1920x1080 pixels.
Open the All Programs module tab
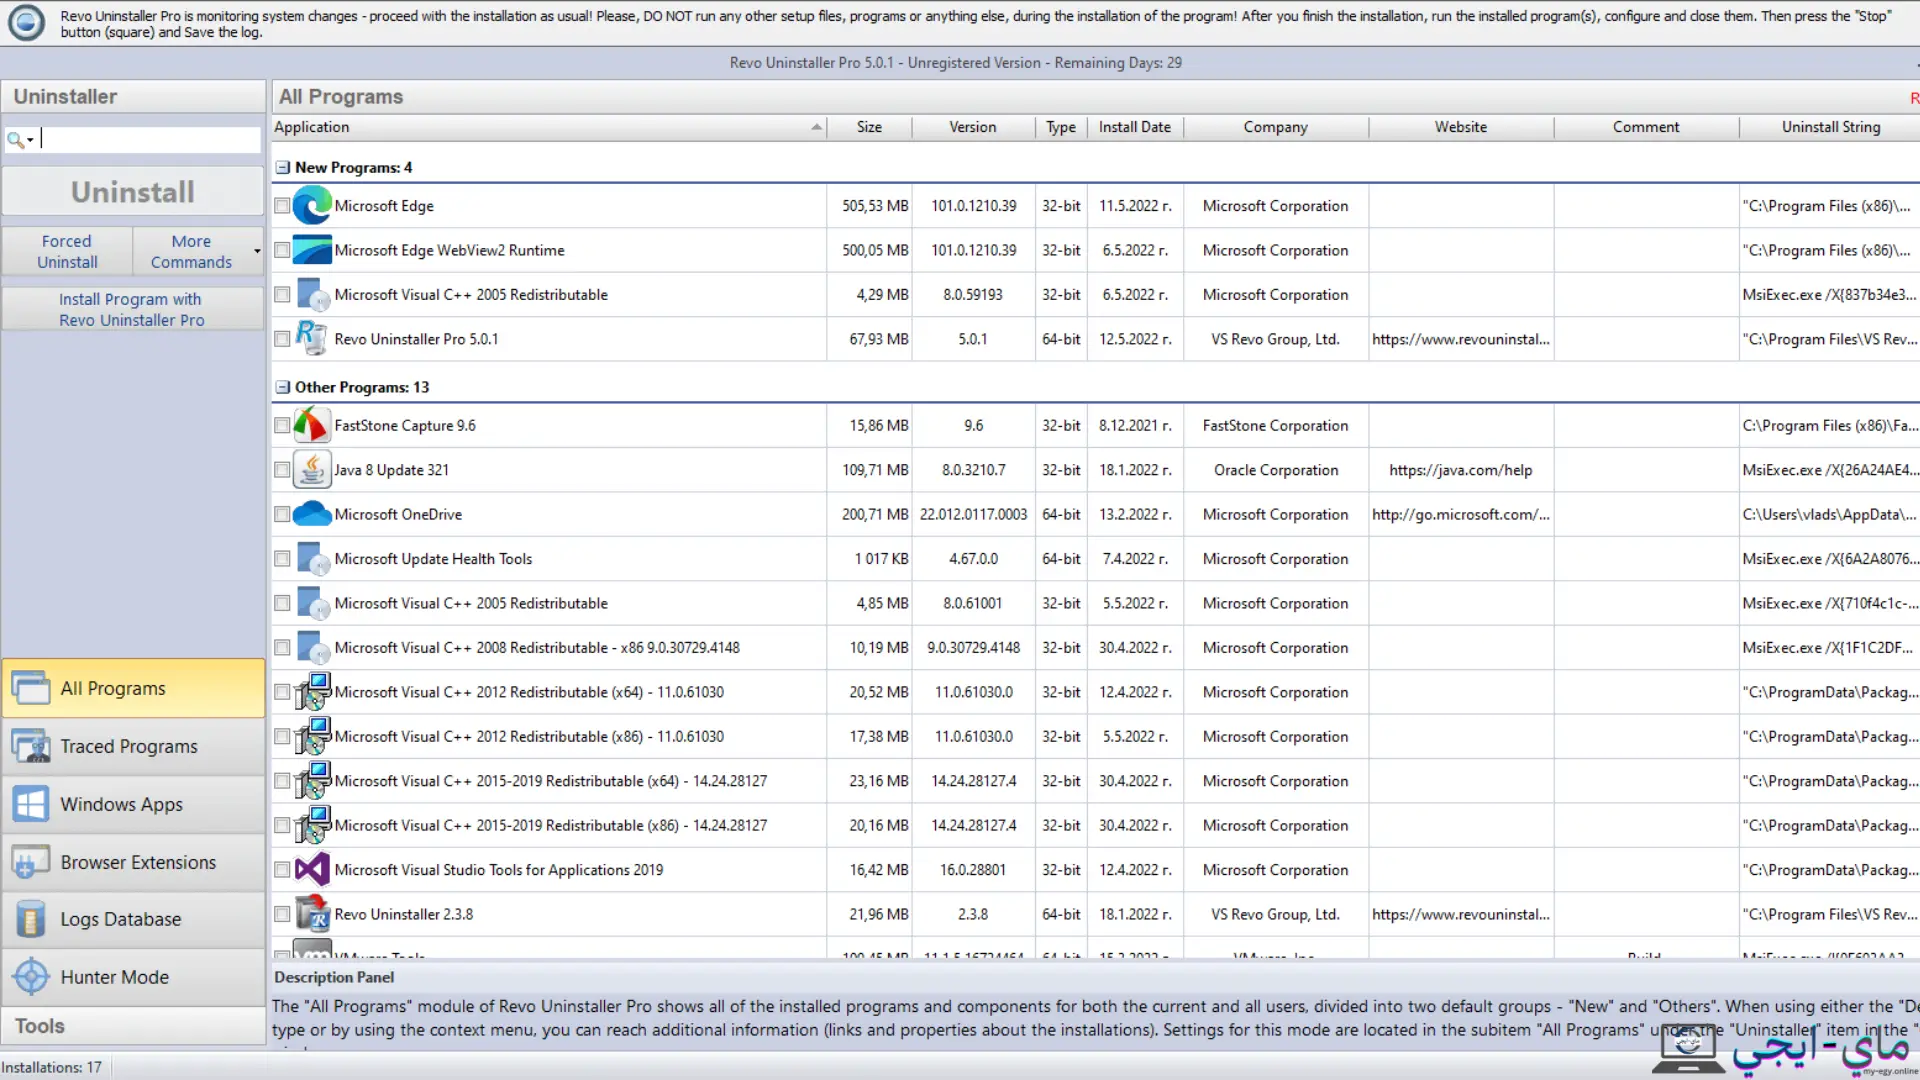133,688
